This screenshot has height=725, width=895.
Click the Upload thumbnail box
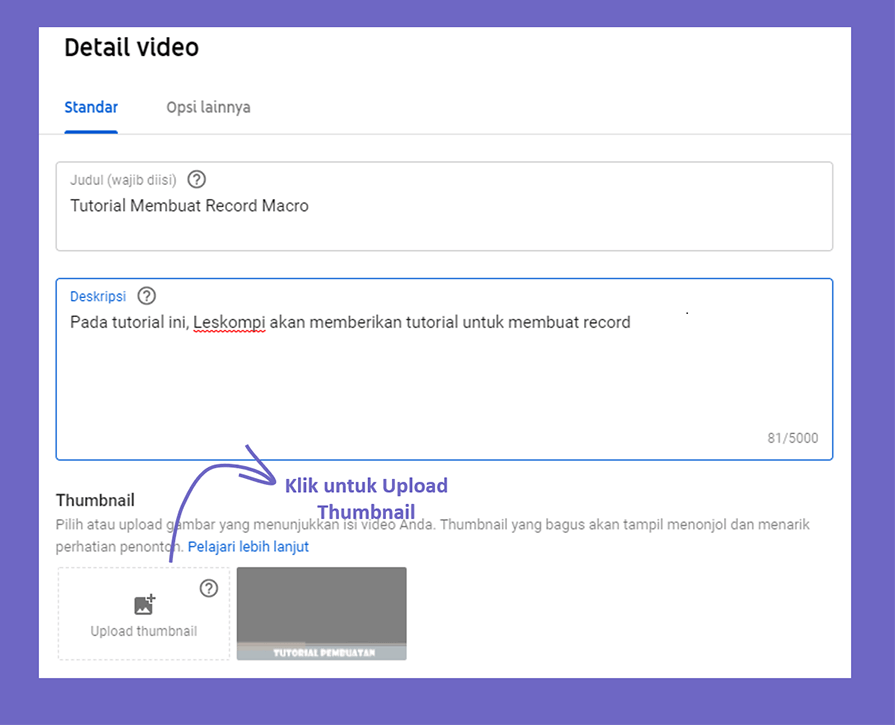tap(144, 614)
